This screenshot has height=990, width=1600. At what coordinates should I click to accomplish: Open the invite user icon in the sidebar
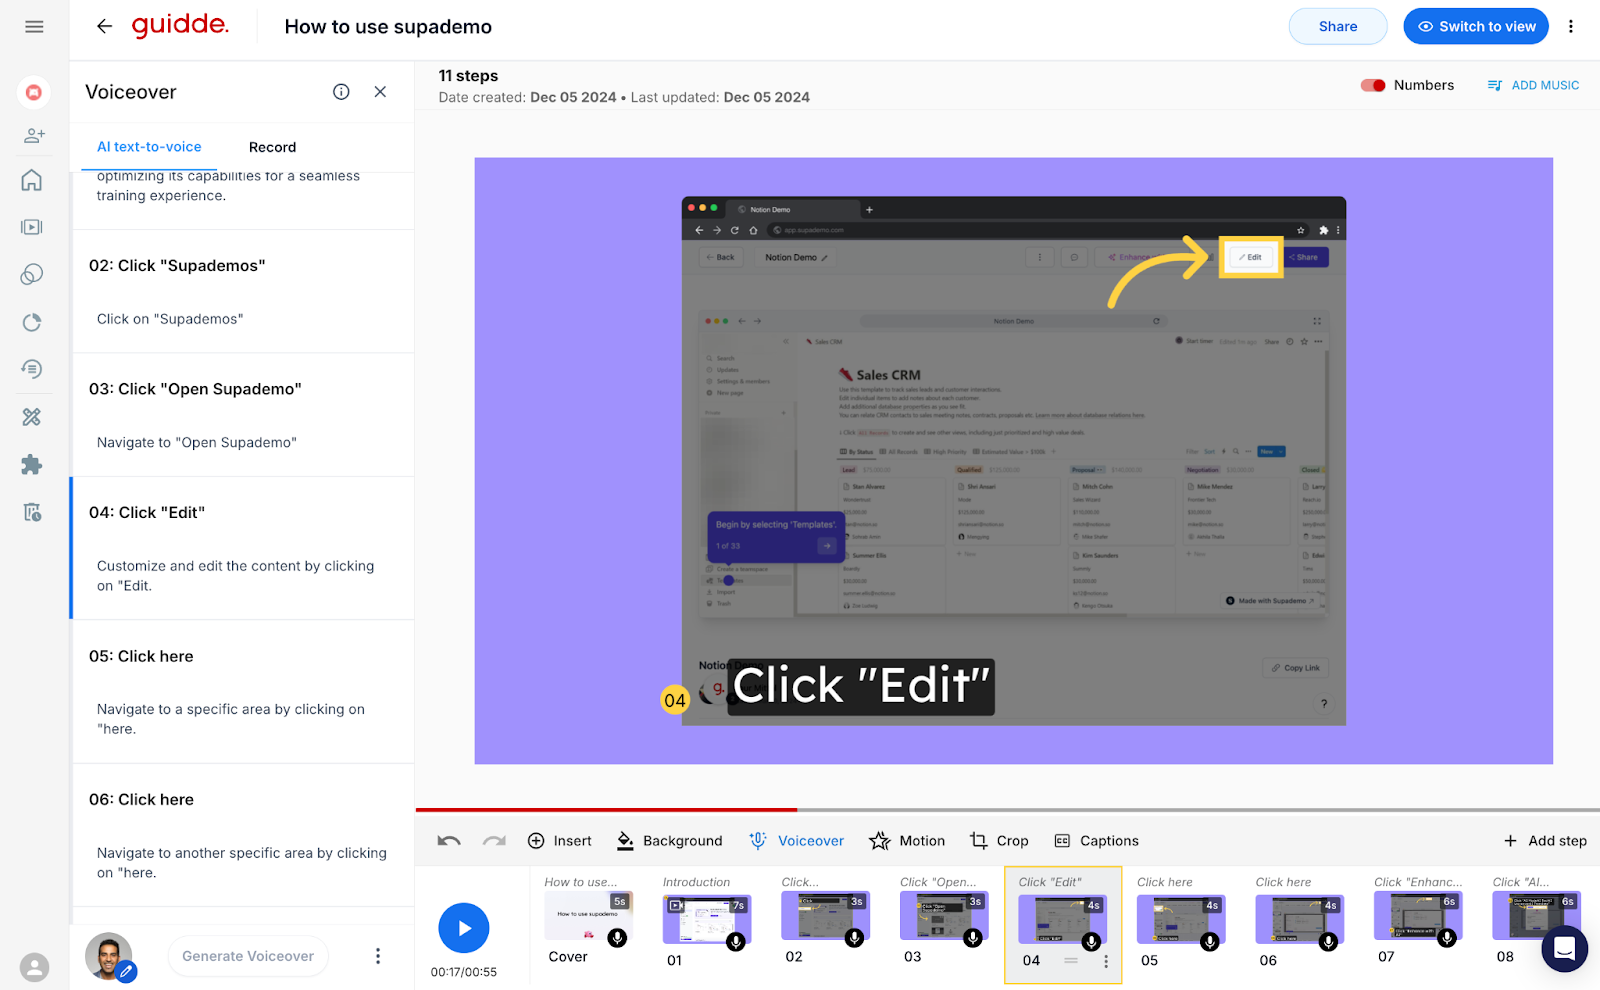click(x=33, y=135)
